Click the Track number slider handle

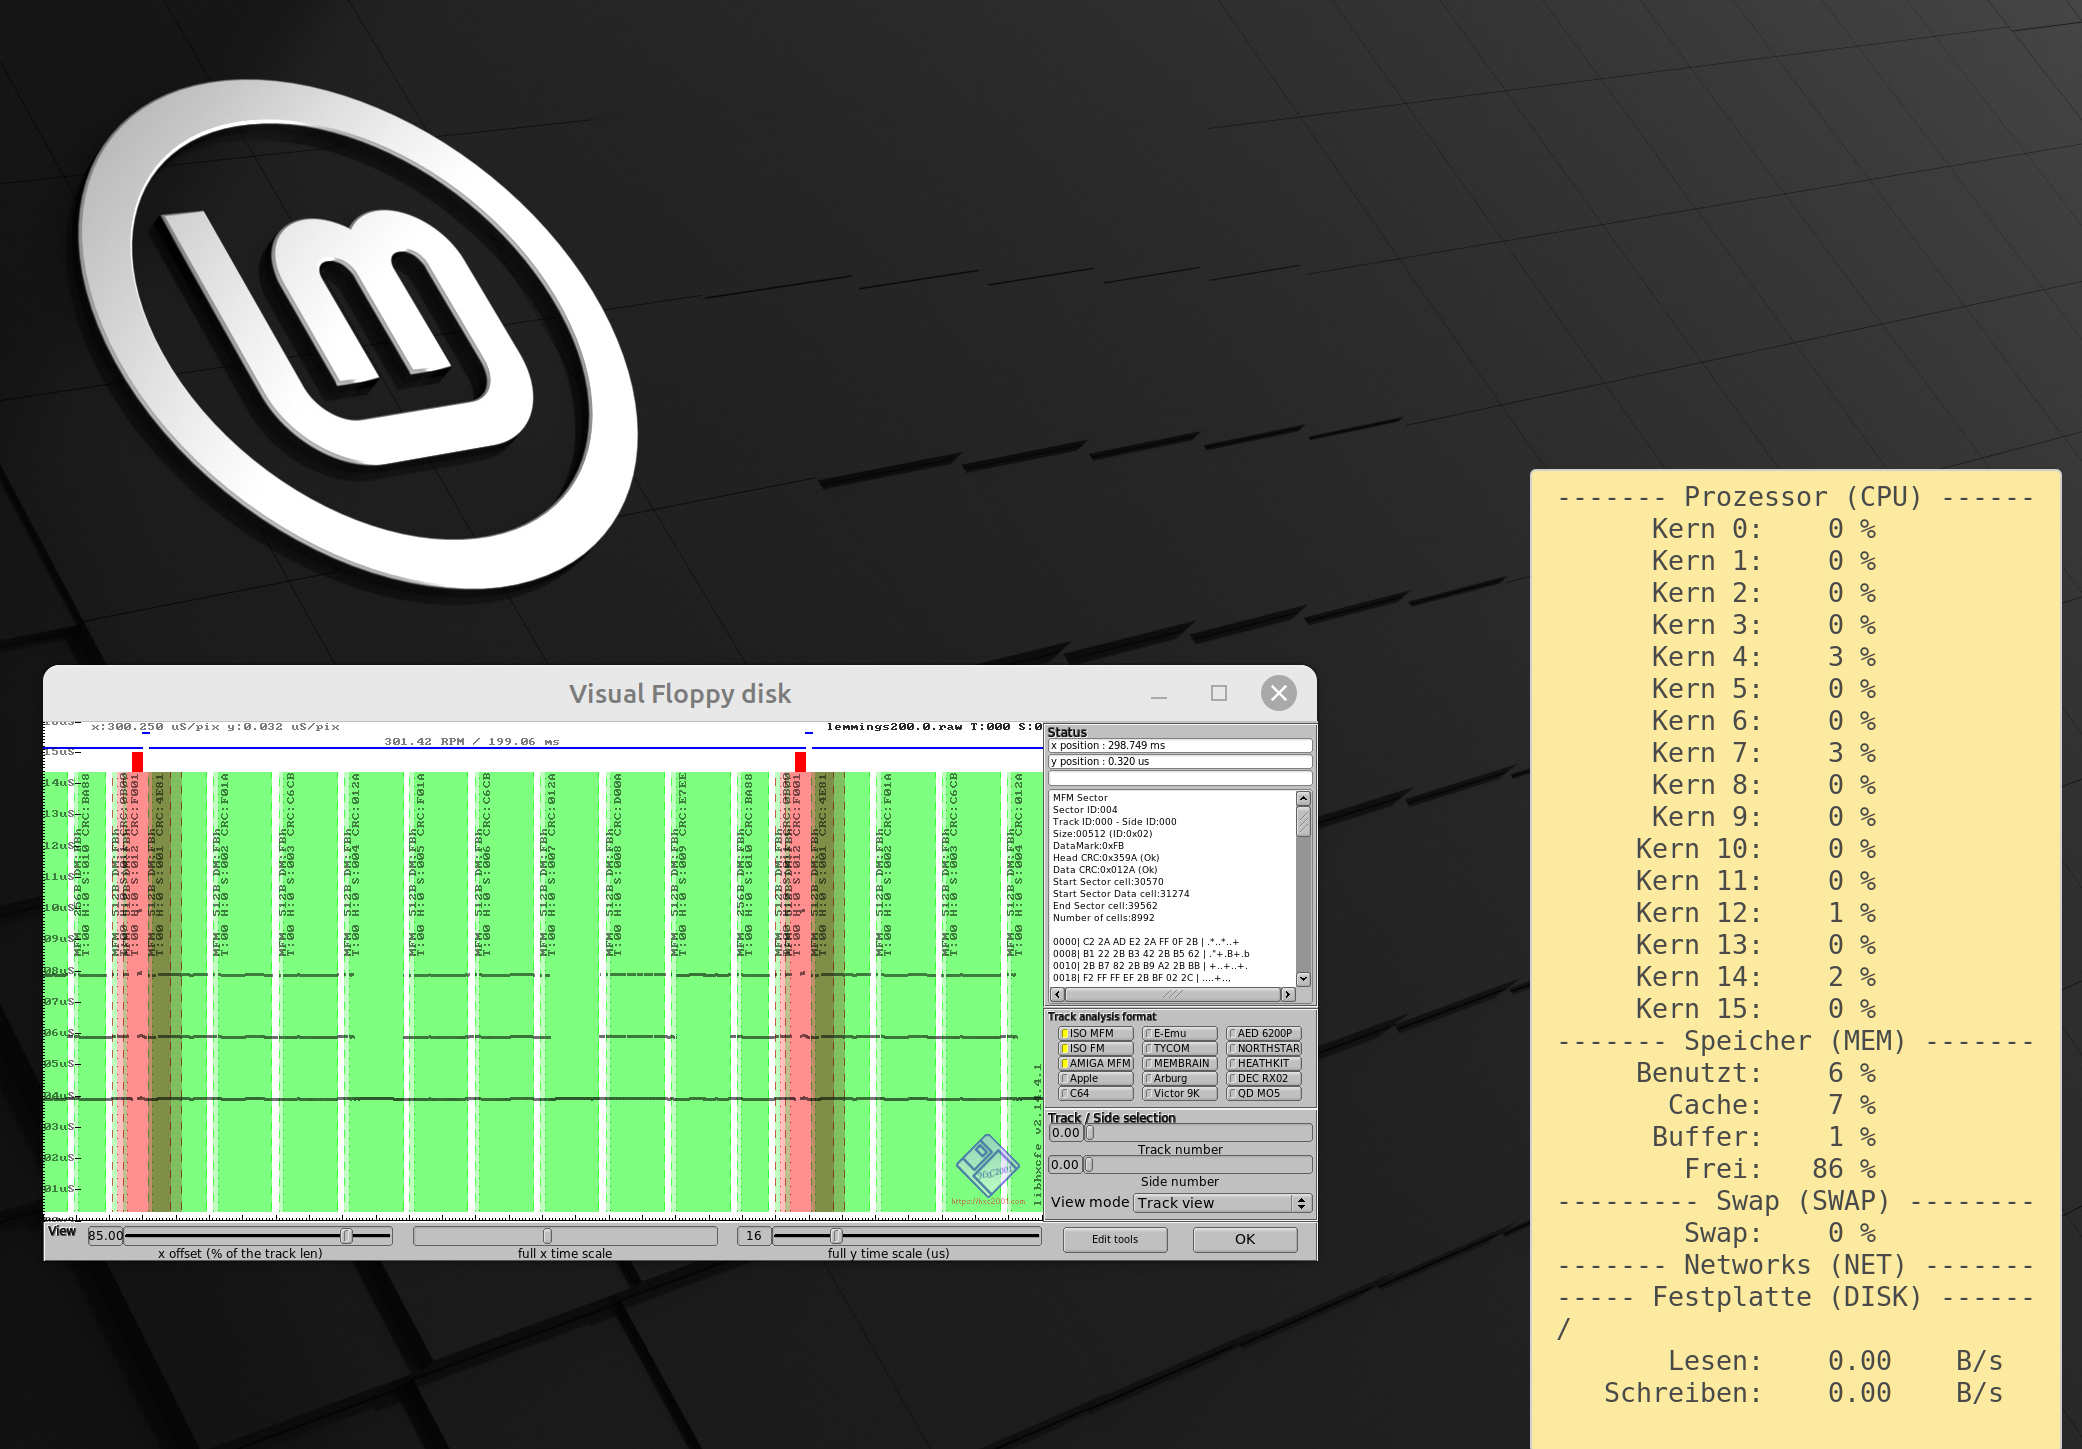click(1090, 1133)
